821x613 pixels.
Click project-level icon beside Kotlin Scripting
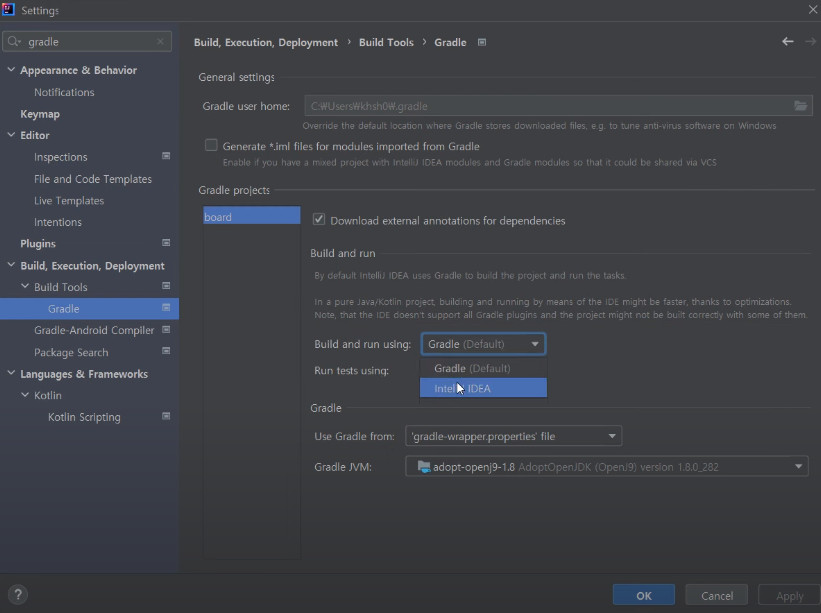[x=166, y=416]
